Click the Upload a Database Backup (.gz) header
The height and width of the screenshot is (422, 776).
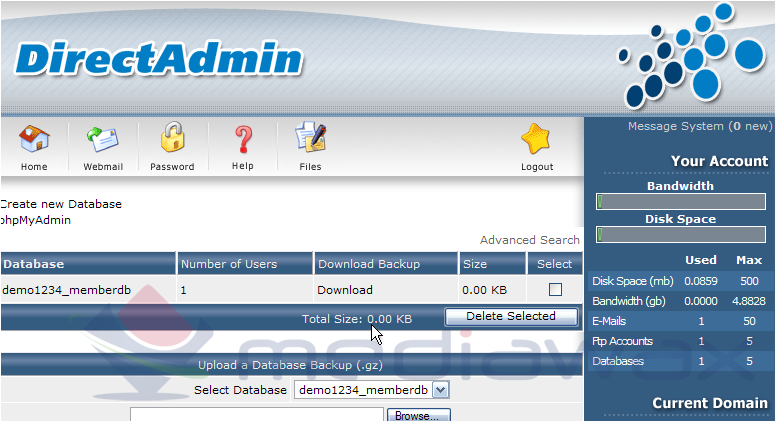point(291,365)
